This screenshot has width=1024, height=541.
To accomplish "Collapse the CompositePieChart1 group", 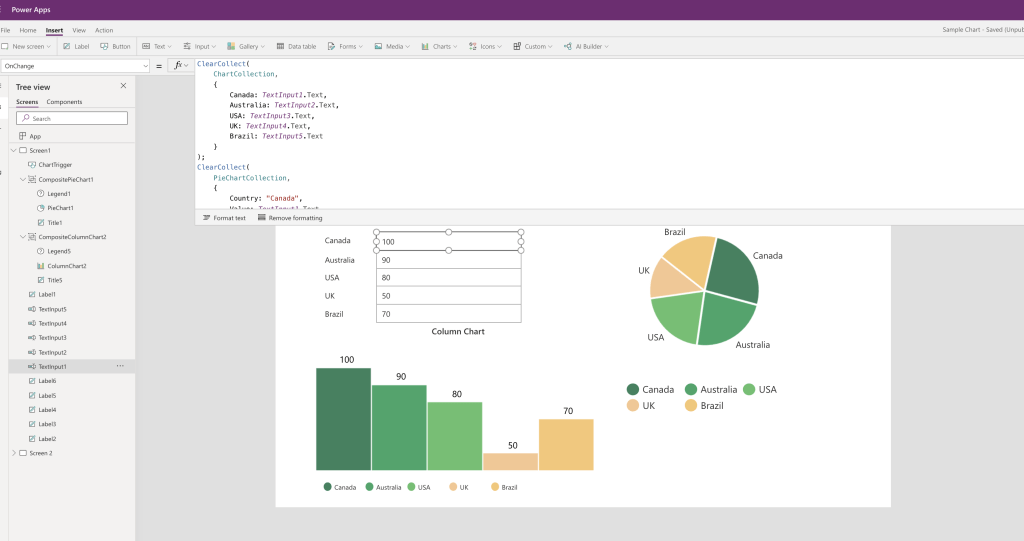I will point(22,179).
